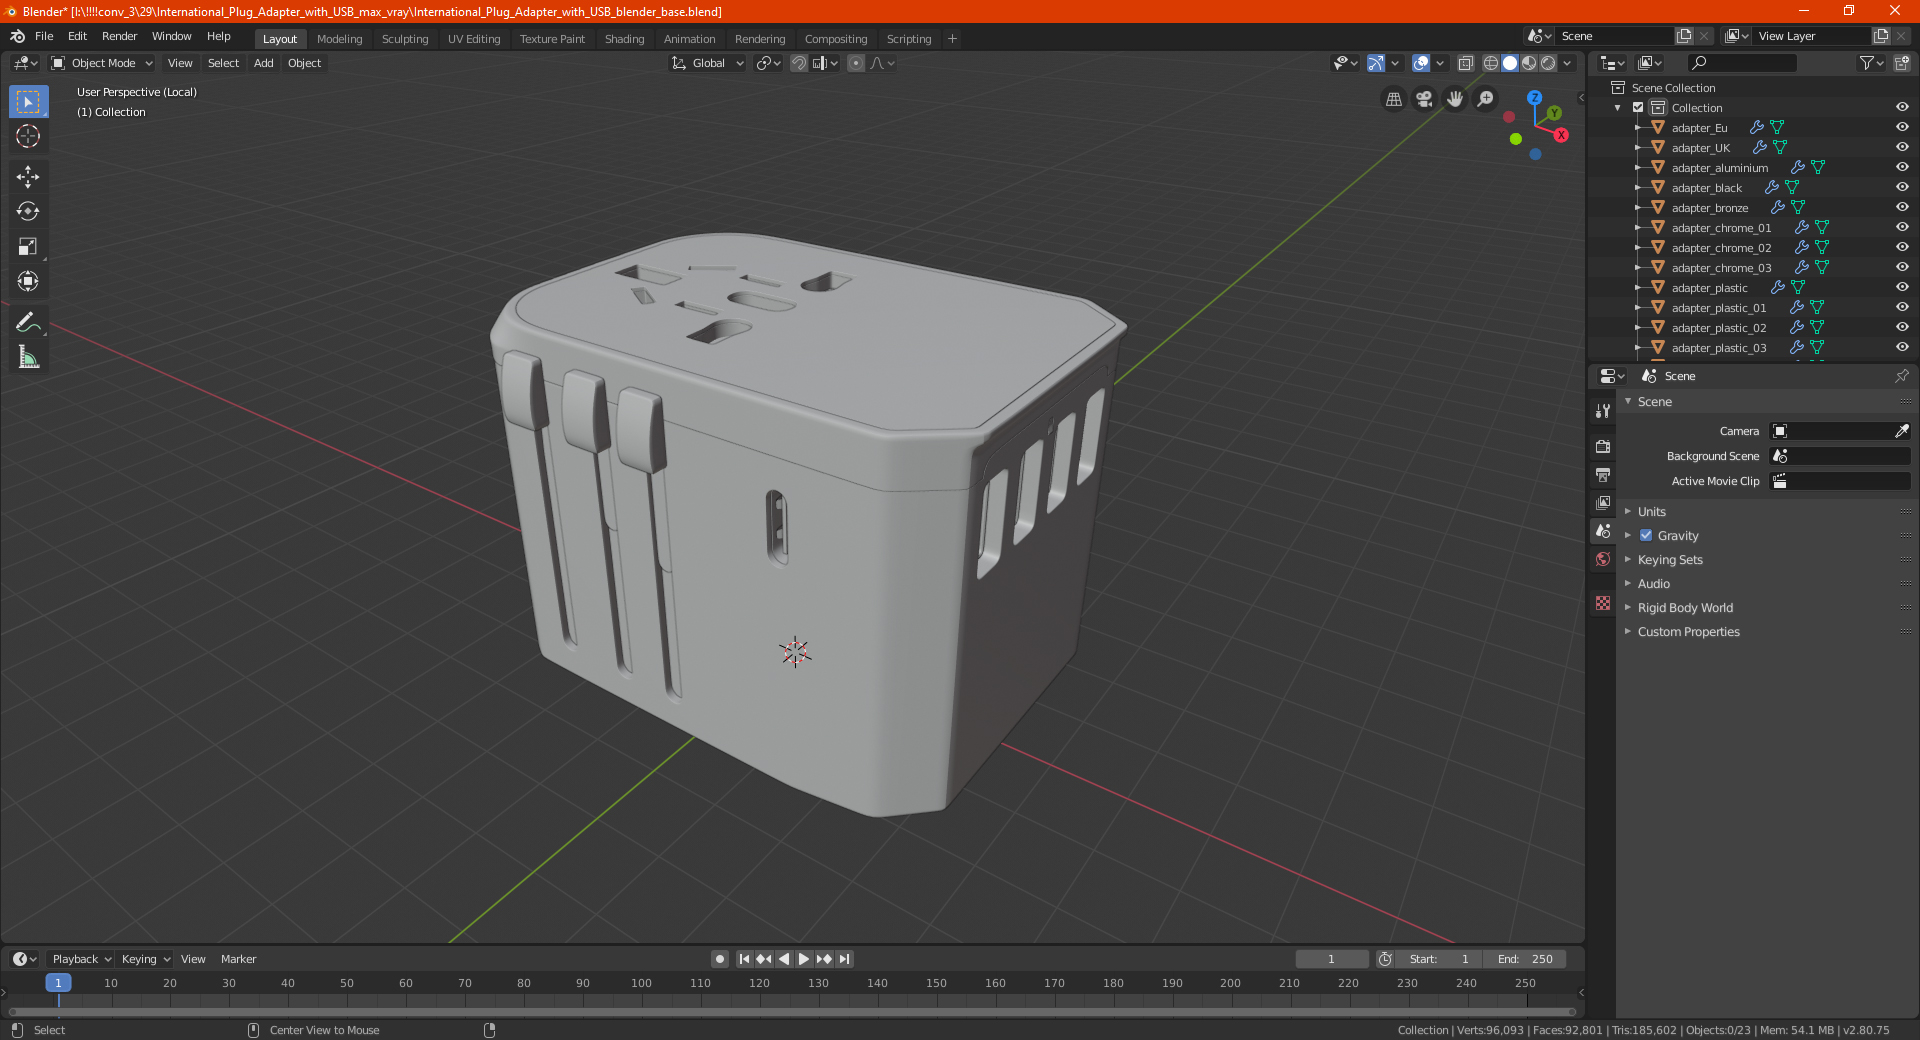Switch to the Modeling workspace tab

pyautogui.click(x=339, y=39)
